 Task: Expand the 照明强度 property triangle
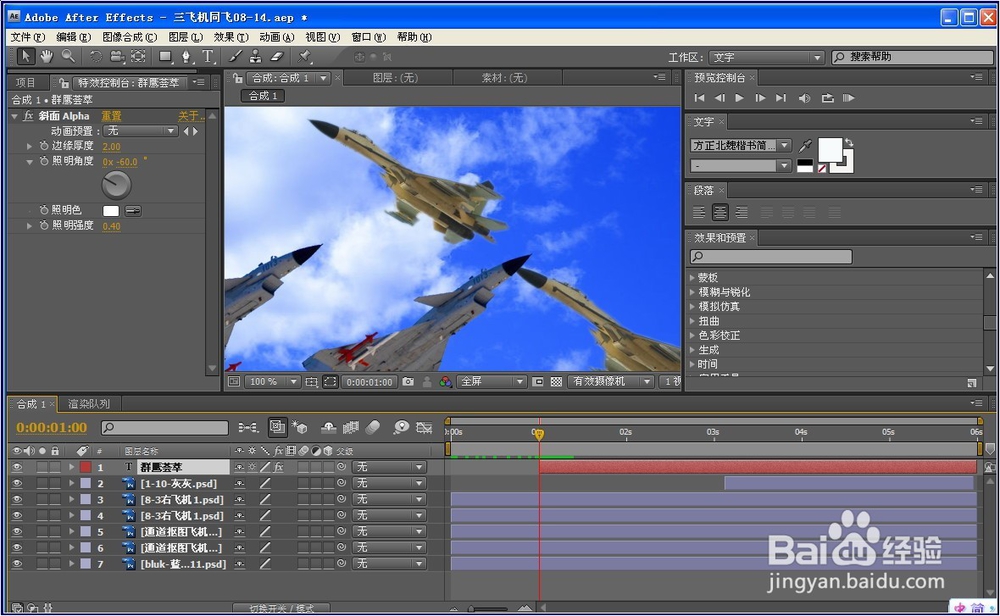(29, 226)
